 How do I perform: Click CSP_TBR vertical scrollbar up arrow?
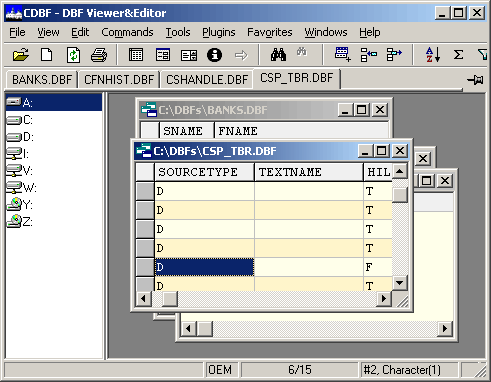400,172
